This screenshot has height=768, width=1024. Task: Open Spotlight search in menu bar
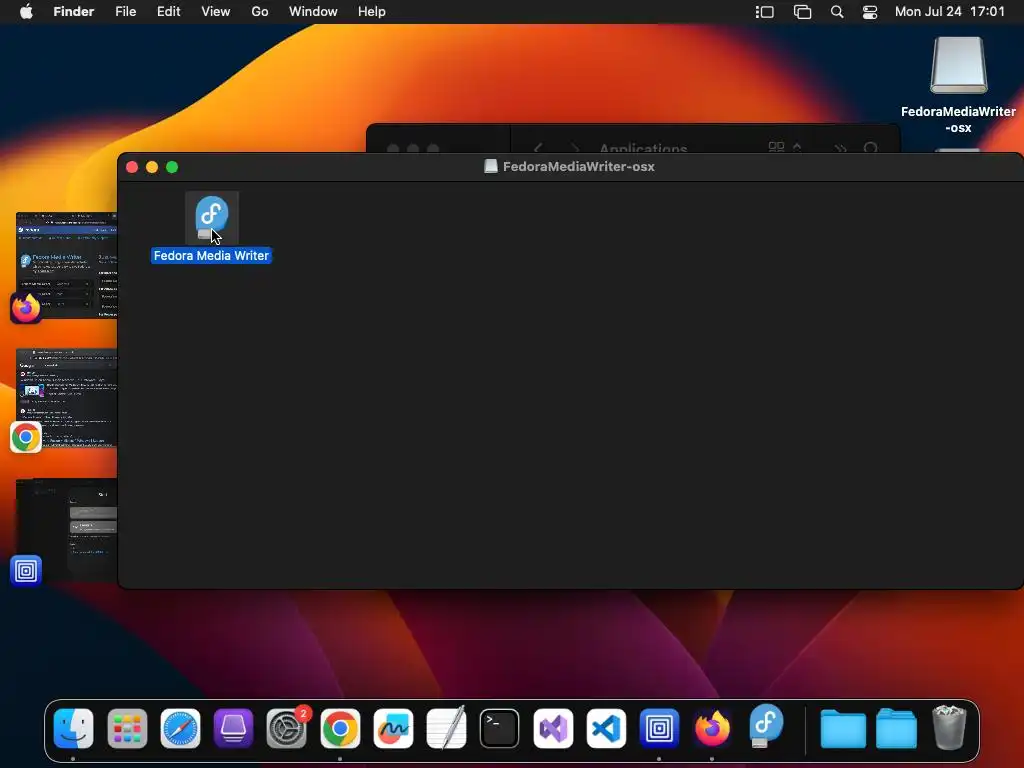point(837,12)
